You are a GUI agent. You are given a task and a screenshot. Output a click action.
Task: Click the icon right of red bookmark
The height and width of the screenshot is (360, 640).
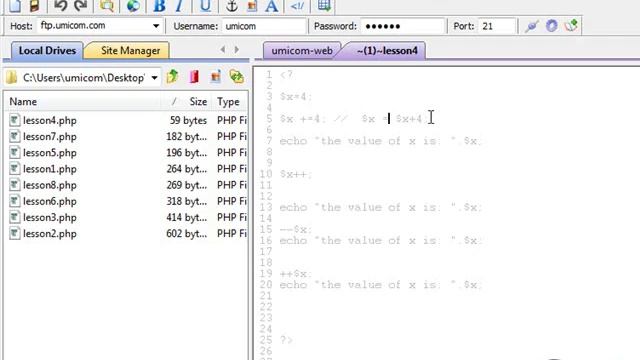coord(216,76)
